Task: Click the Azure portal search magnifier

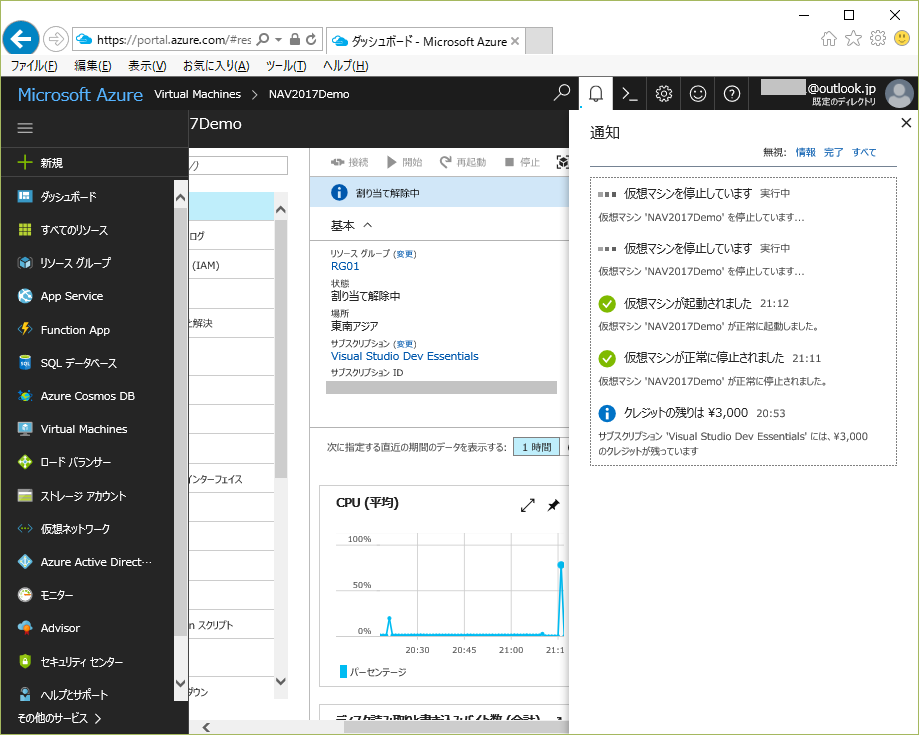Action: (561, 93)
